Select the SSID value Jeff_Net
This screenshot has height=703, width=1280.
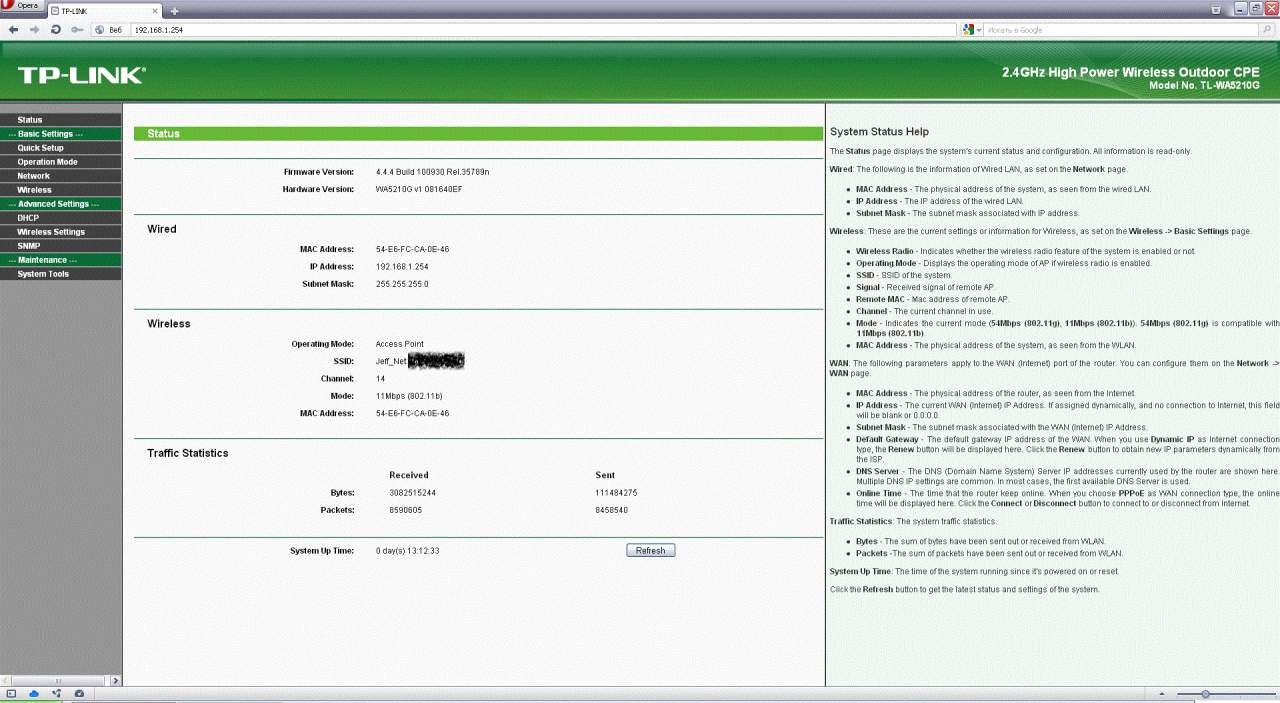pos(391,361)
